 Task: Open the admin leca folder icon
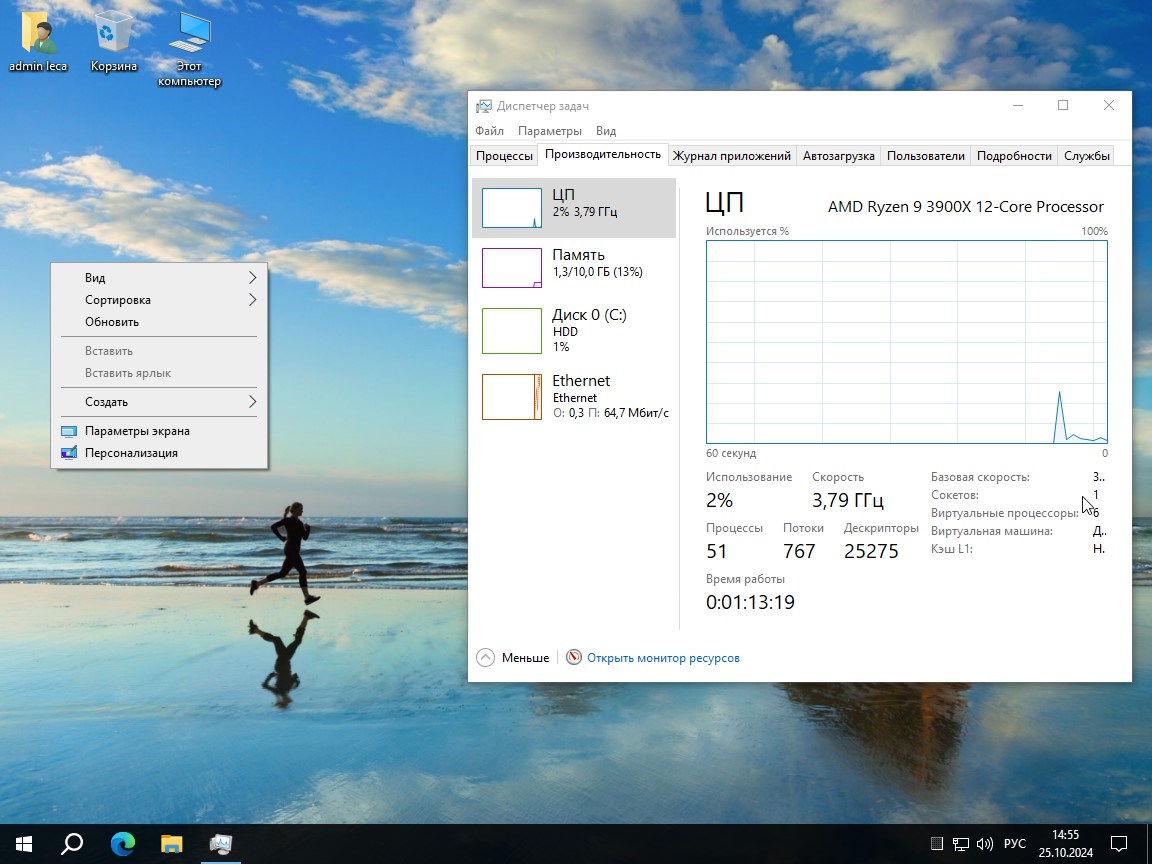tap(38, 35)
